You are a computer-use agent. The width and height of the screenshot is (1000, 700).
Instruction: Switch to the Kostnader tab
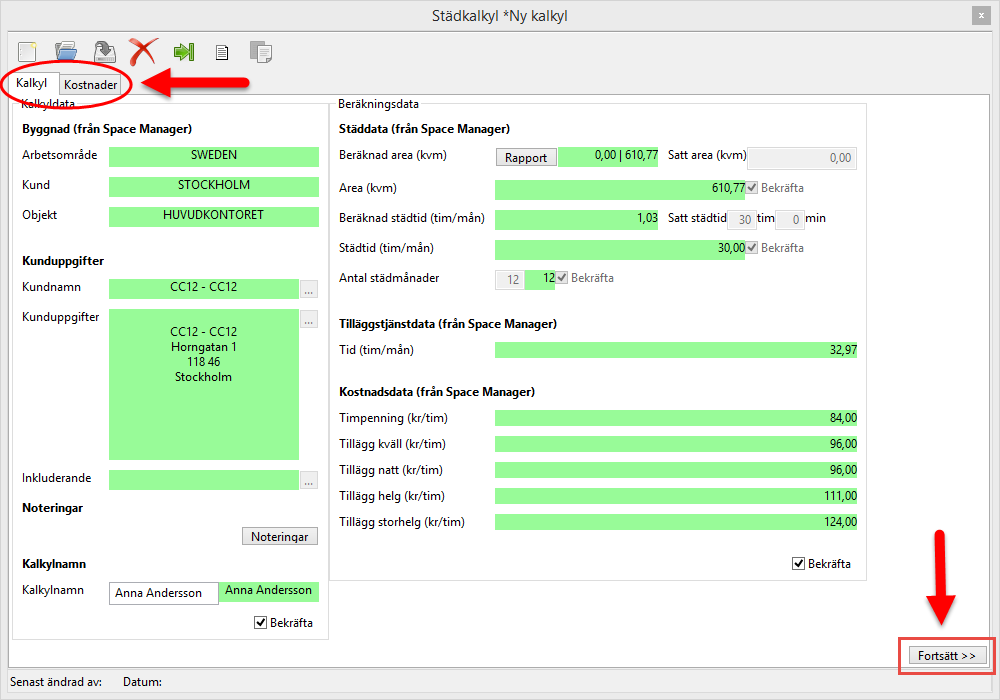tap(91, 85)
